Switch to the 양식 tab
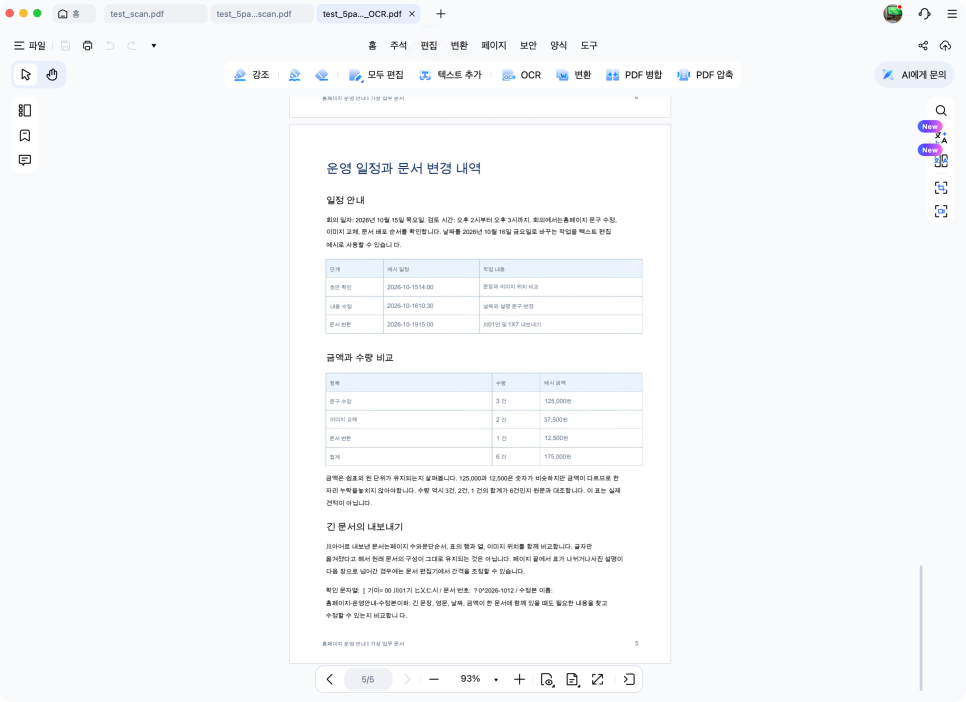This screenshot has width=966, height=702. point(558,46)
